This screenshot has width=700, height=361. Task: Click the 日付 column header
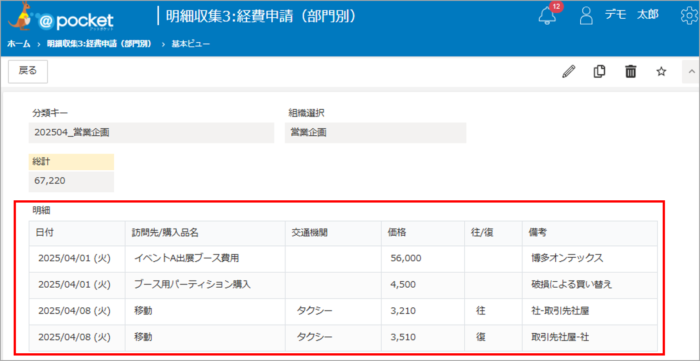point(77,233)
